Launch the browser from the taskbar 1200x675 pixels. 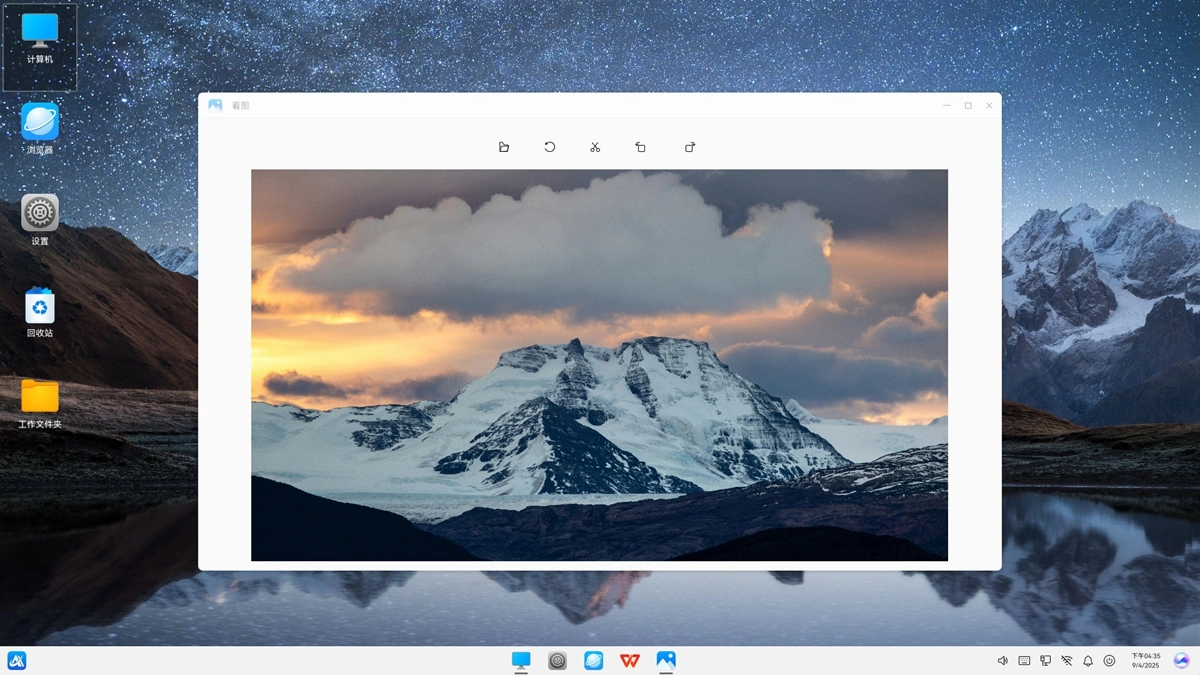pyautogui.click(x=594, y=660)
